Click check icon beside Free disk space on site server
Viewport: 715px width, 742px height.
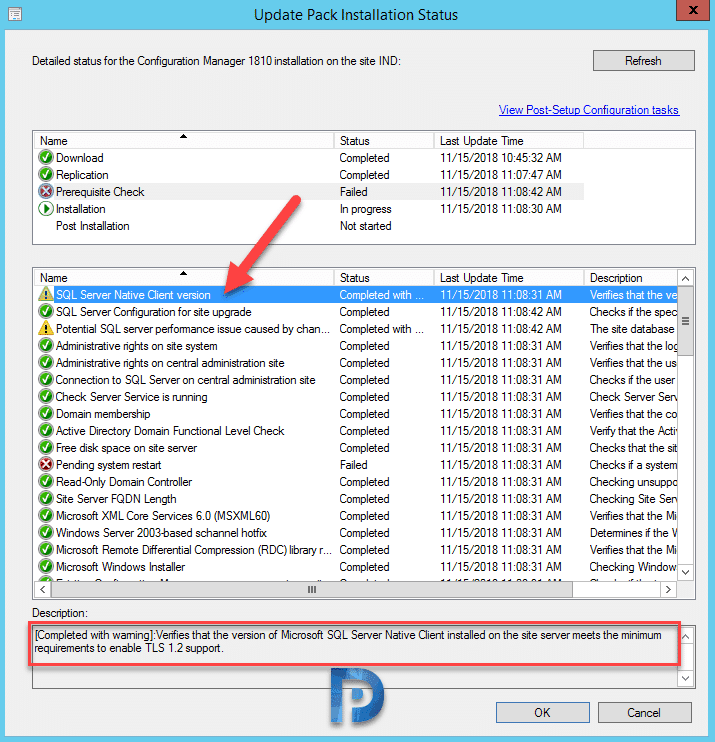(45, 448)
